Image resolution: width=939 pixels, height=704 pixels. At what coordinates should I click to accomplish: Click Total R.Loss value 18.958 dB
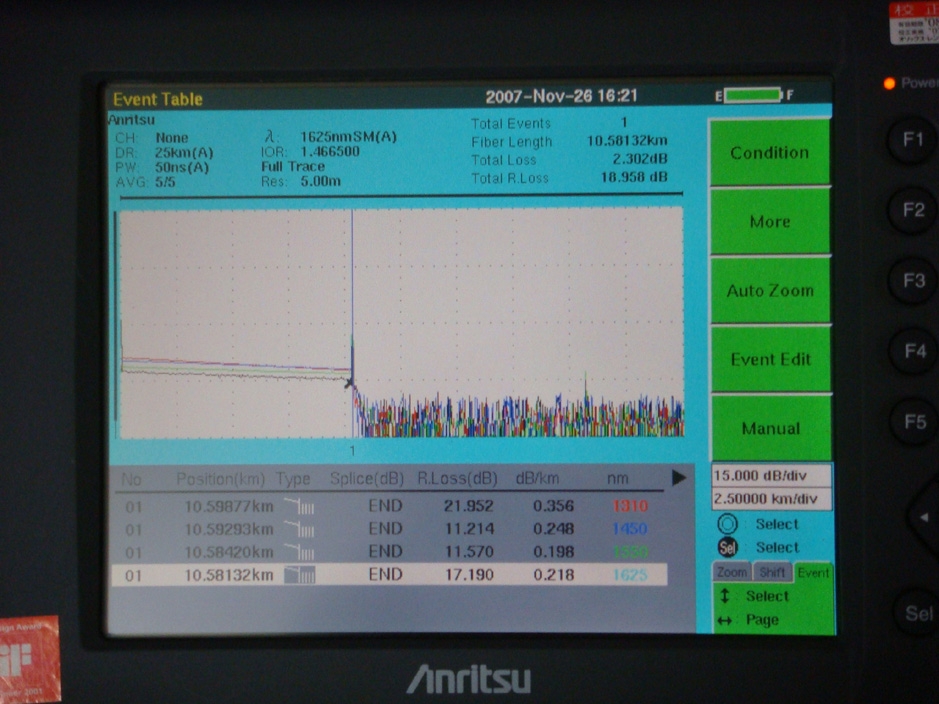coord(634,177)
